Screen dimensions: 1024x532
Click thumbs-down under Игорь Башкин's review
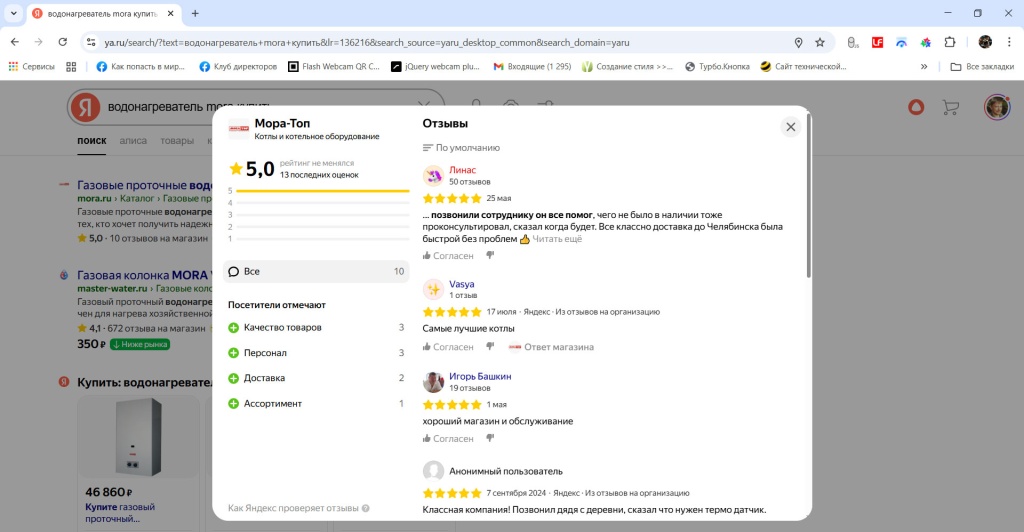click(x=490, y=438)
